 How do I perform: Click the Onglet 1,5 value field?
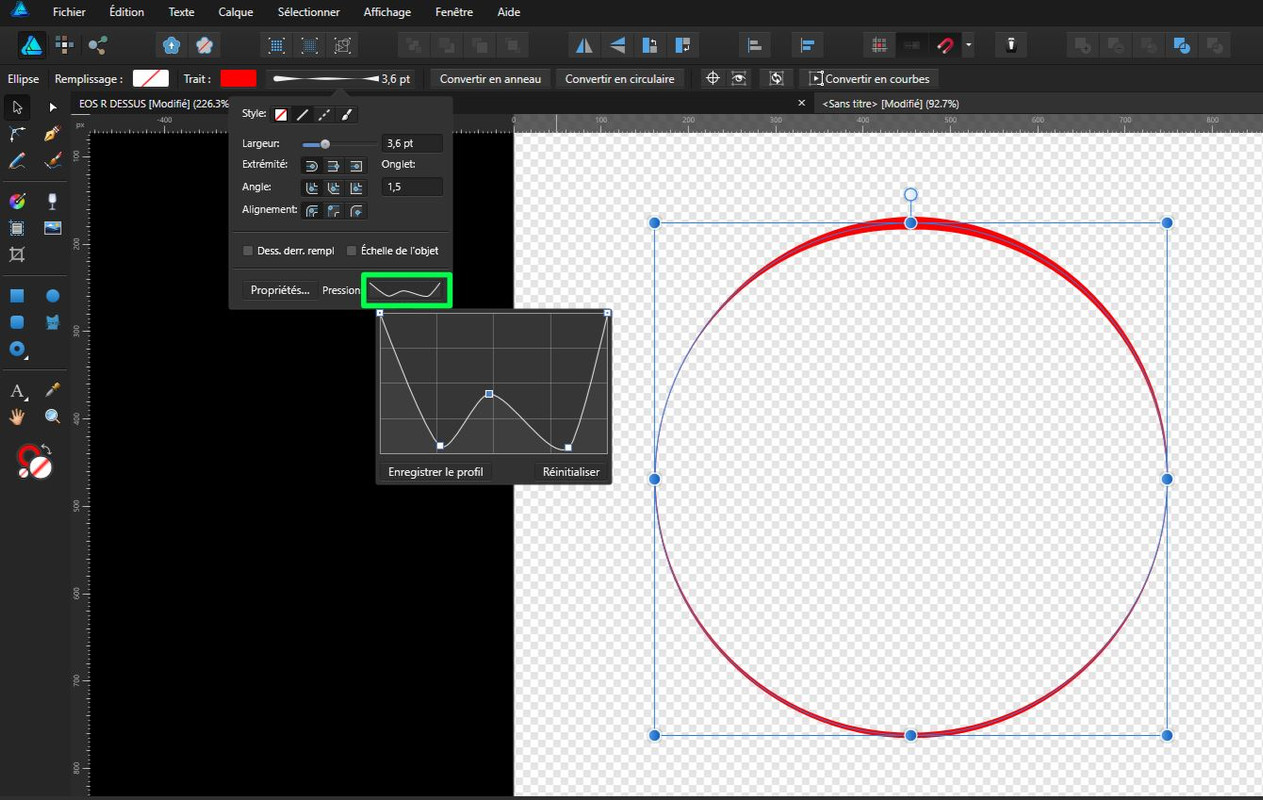coord(412,187)
